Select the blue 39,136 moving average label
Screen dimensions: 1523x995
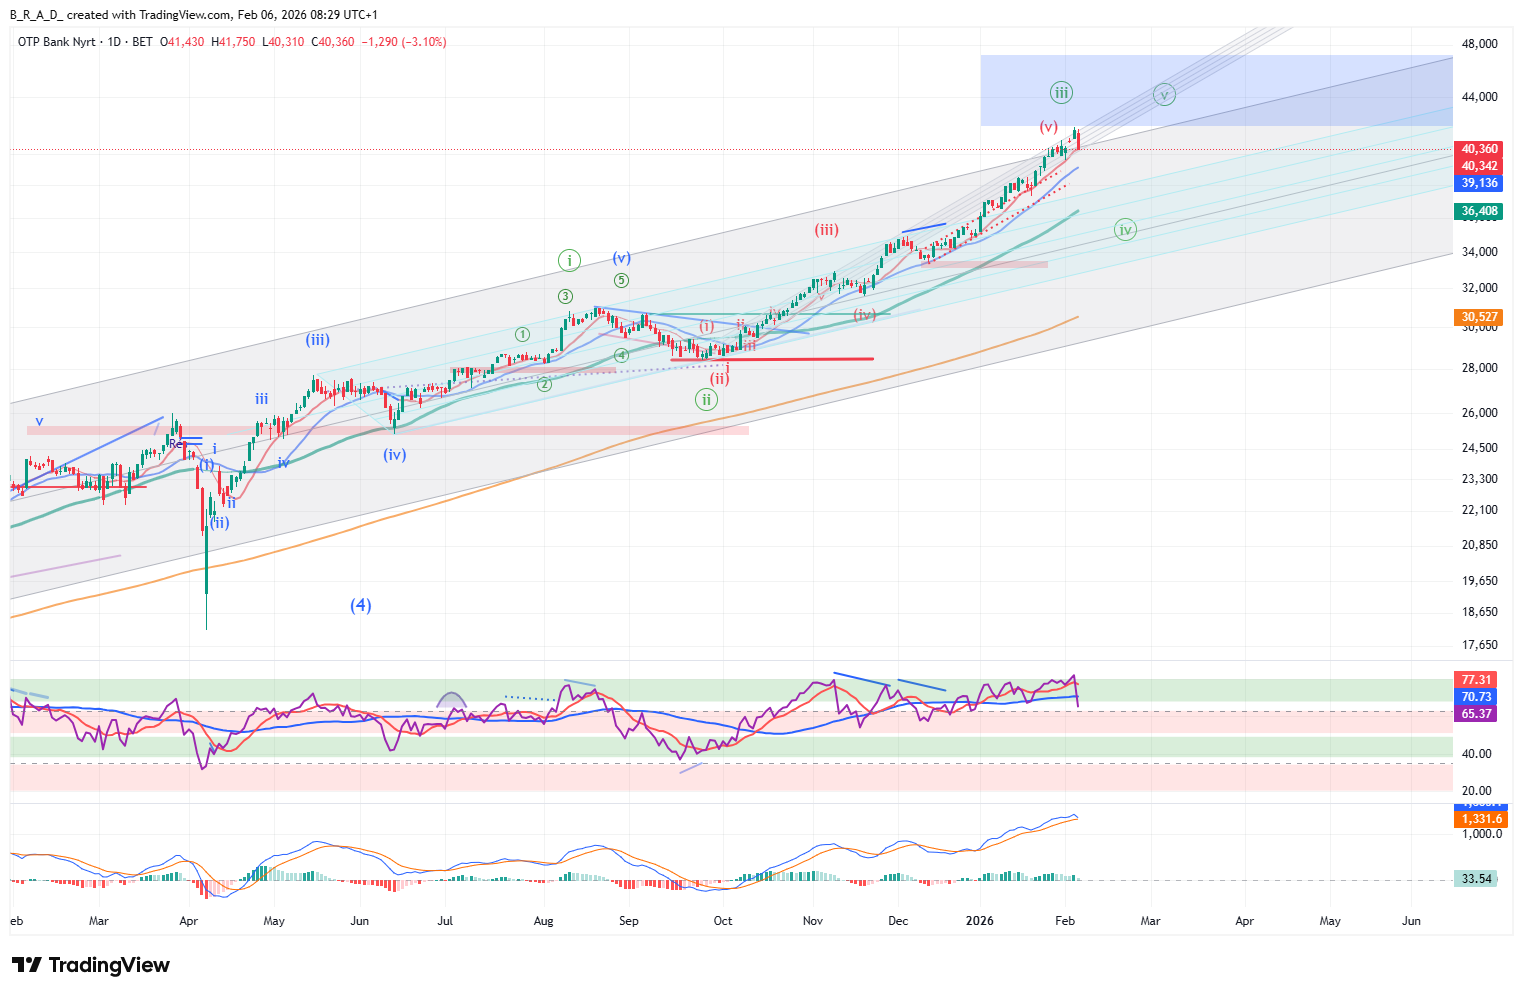pos(1479,183)
